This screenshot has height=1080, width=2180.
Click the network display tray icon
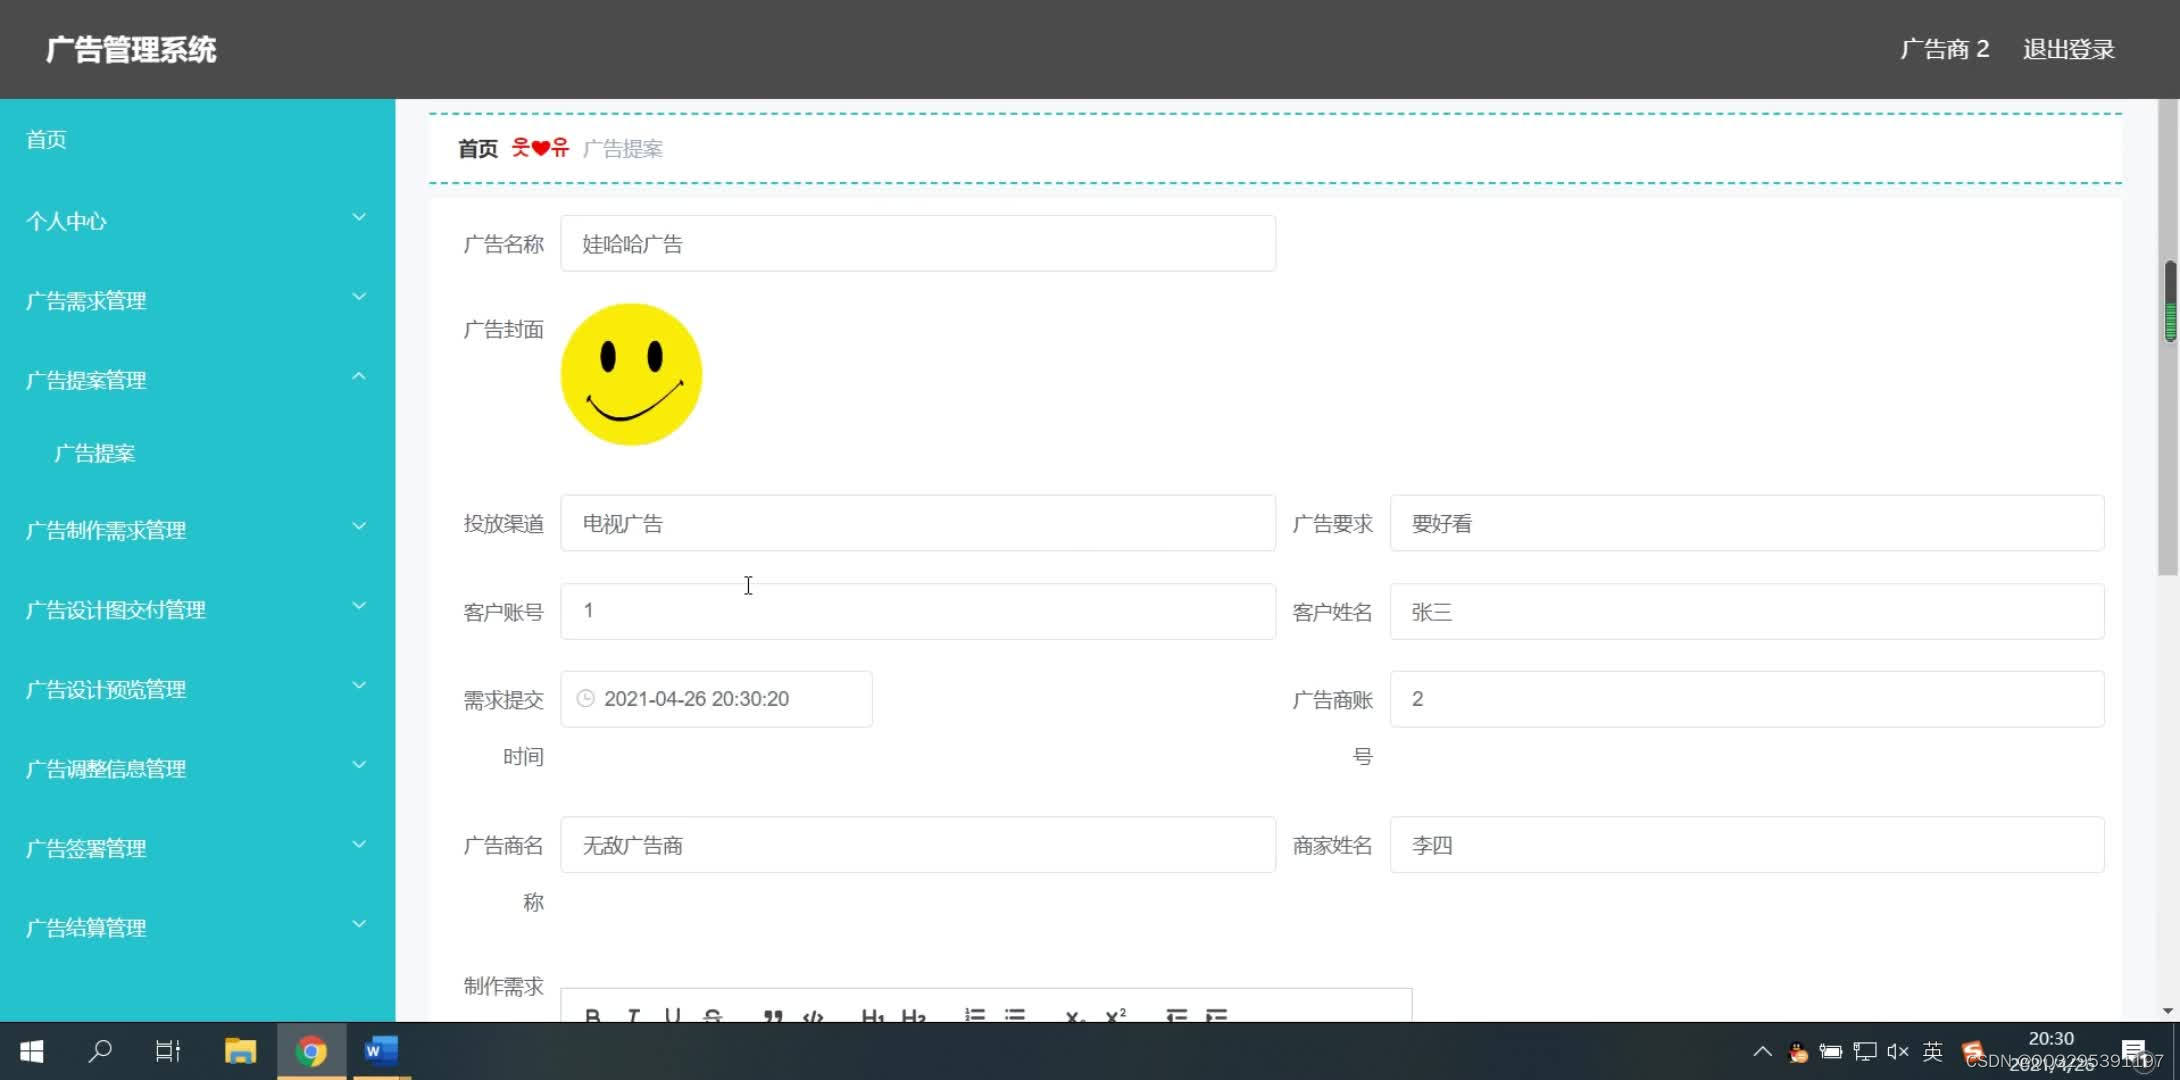(x=1864, y=1051)
